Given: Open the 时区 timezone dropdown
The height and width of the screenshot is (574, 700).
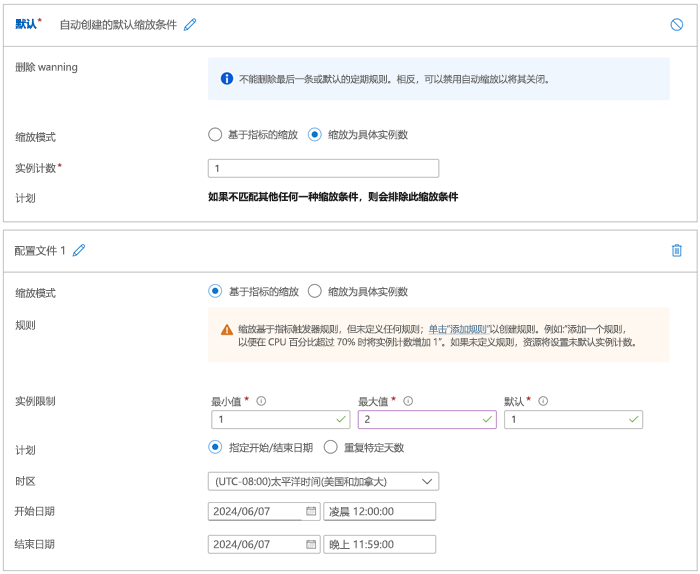Looking at the screenshot, I should click(323, 481).
